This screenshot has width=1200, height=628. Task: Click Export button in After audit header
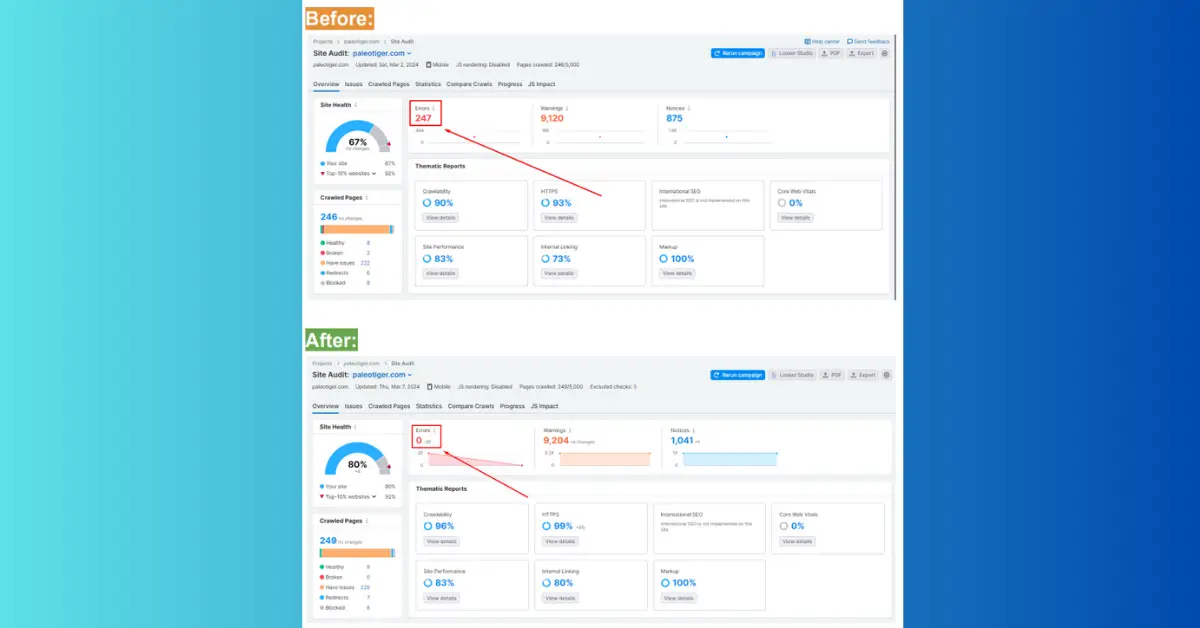(x=862, y=375)
